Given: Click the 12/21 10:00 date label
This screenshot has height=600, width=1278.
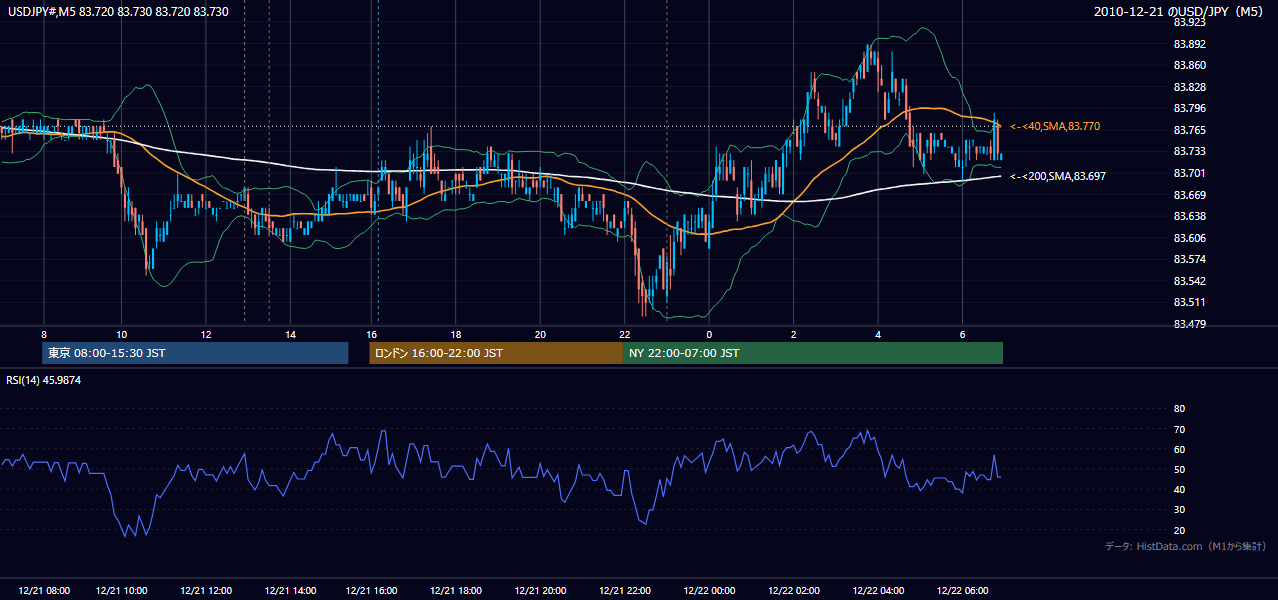Looking at the screenshot, I should tap(122, 591).
